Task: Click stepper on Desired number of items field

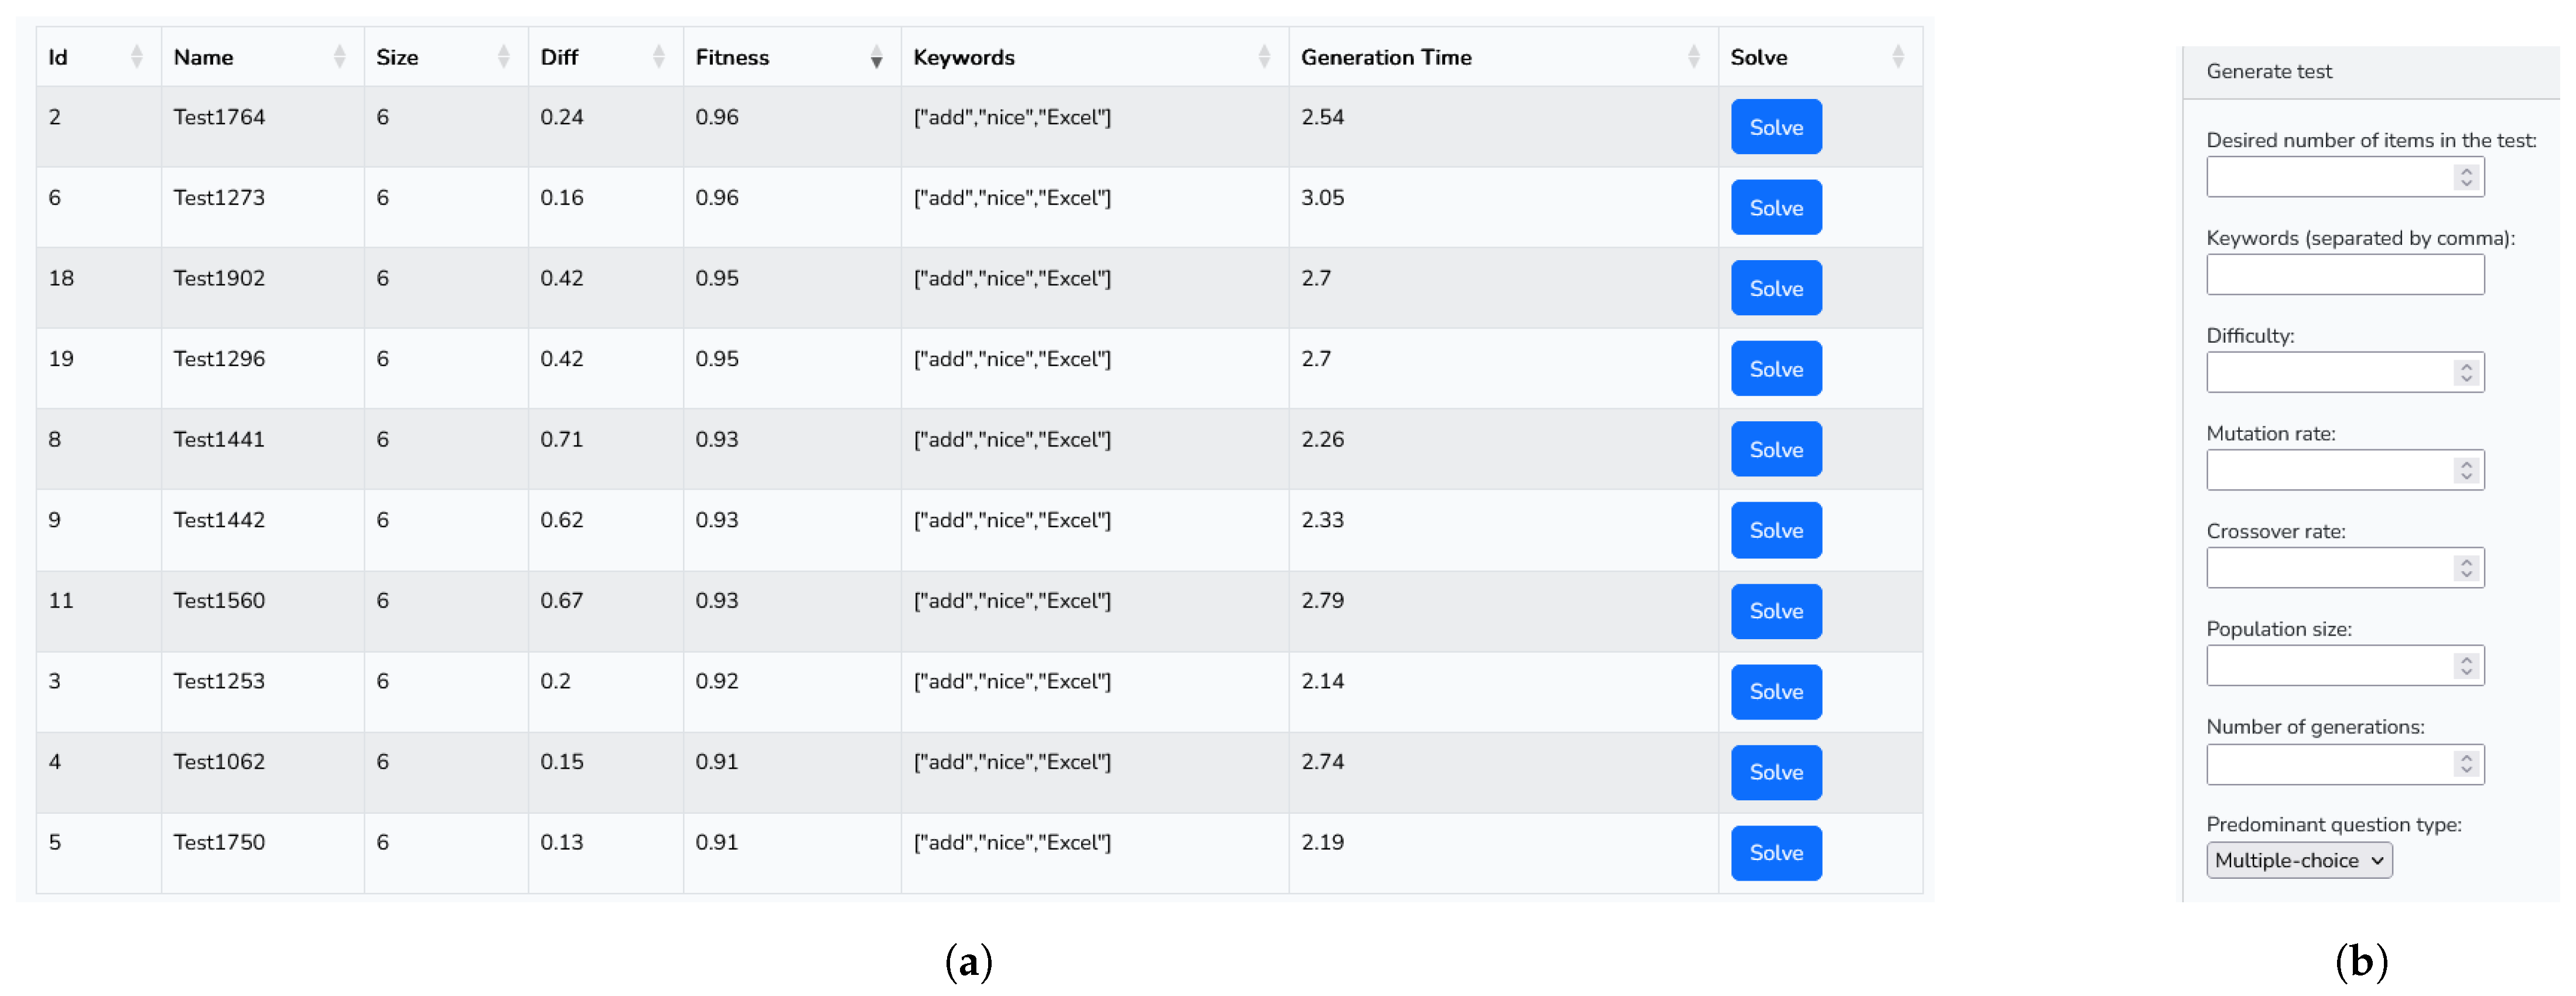Action: (2466, 177)
